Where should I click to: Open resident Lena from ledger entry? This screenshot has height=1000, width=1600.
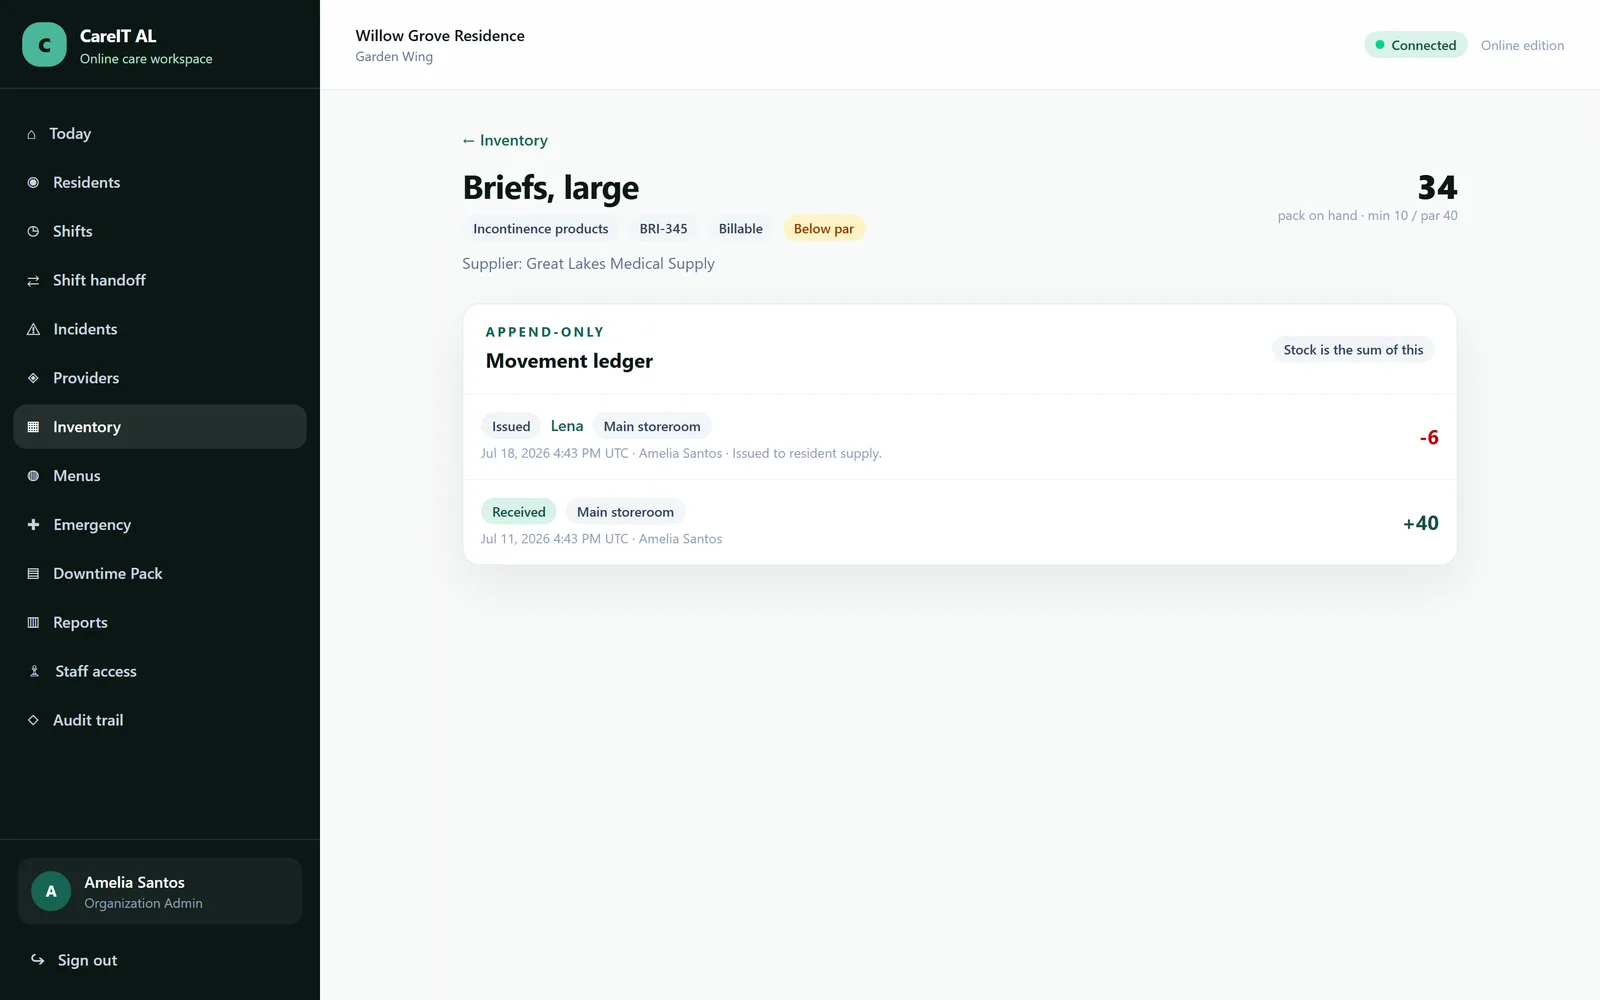coord(567,426)
